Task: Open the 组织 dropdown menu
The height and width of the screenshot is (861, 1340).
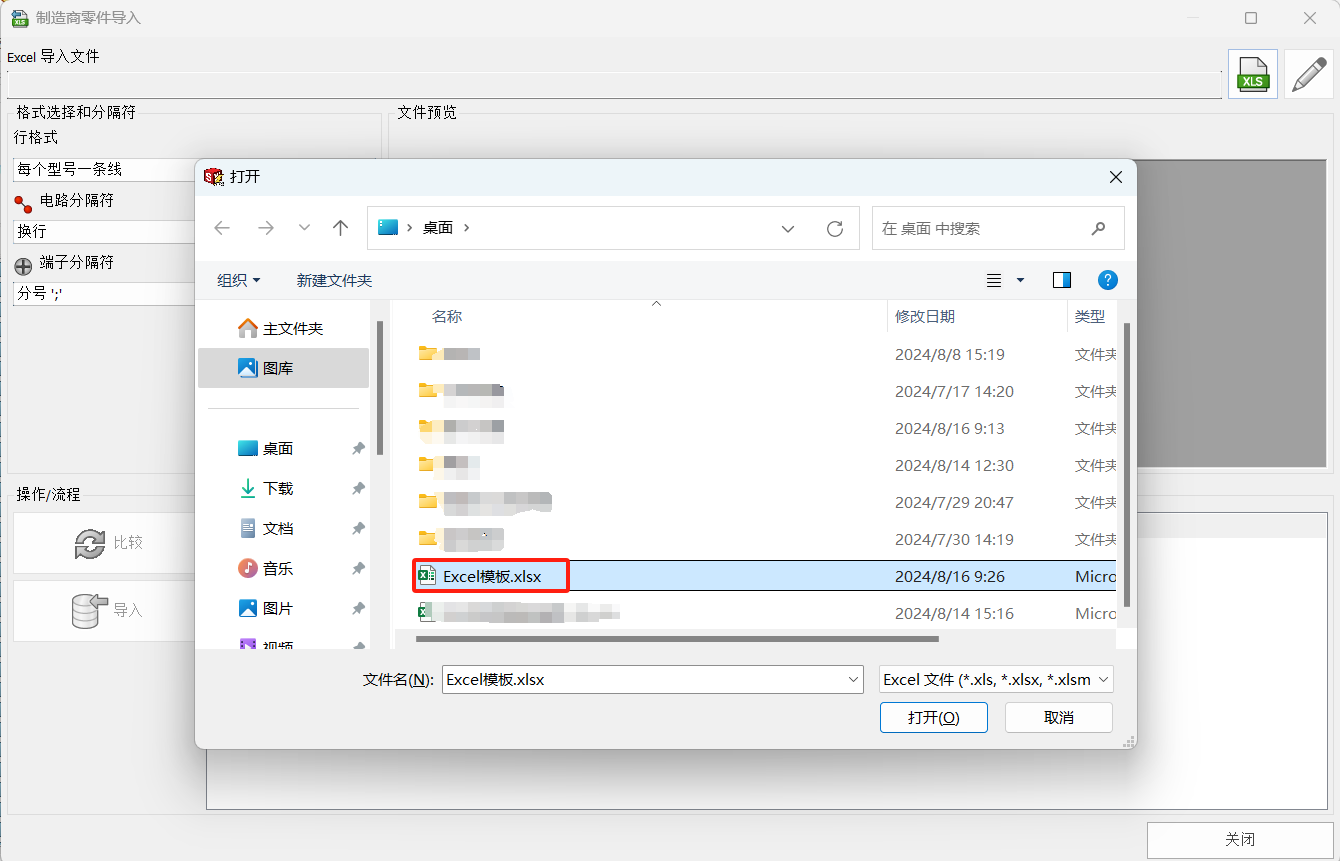Action: [x=239, y=280]
